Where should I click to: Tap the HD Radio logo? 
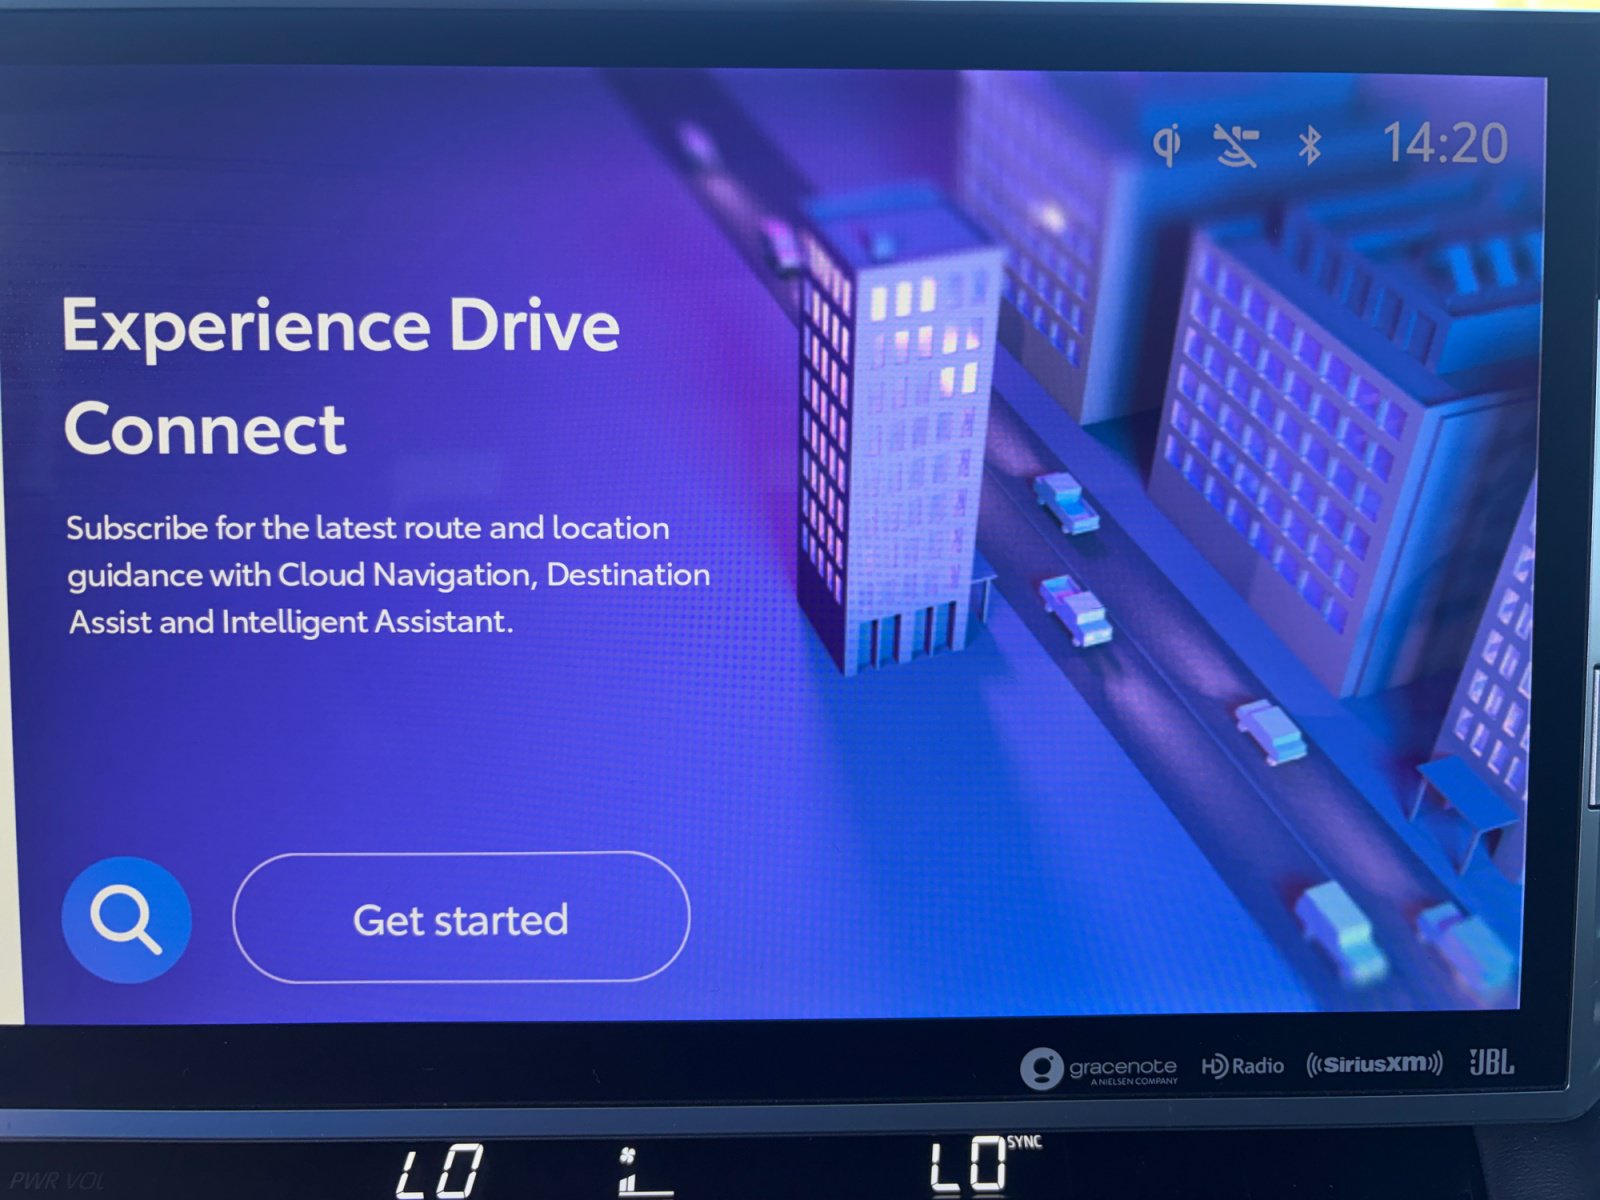[1243, 1066]
